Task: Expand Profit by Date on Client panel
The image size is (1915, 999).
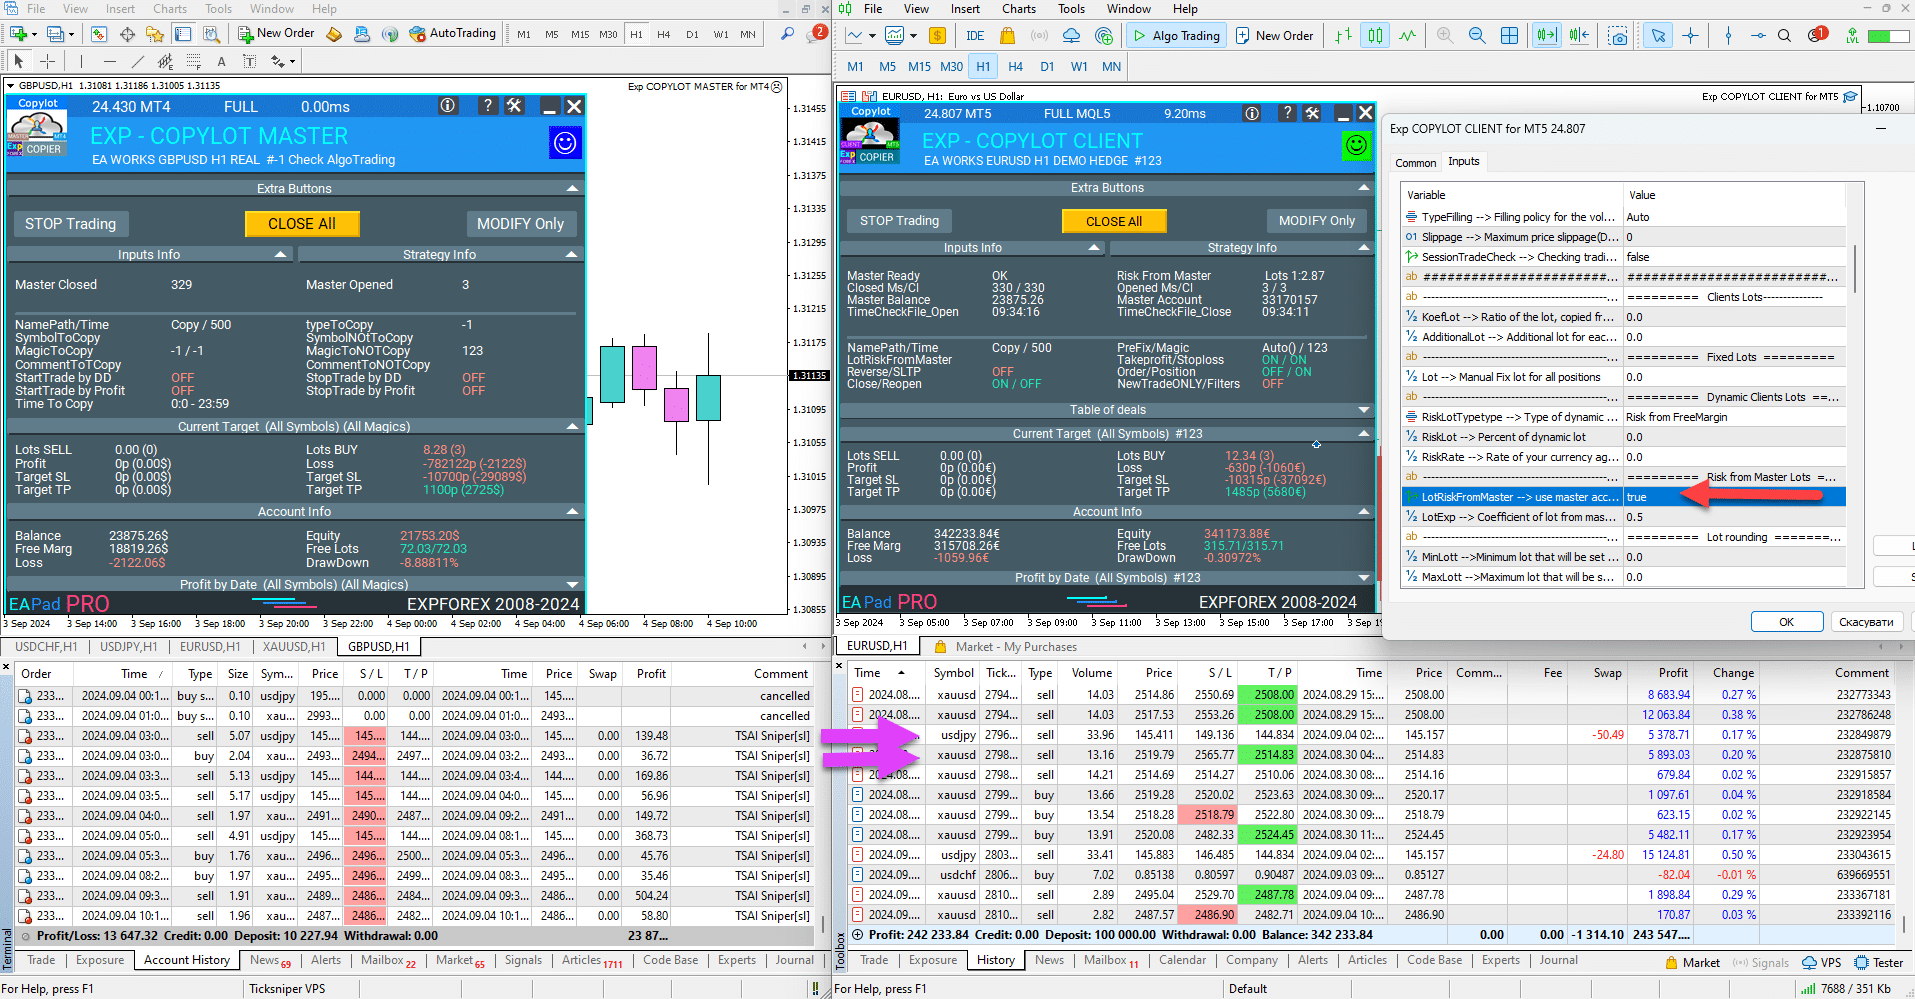Action: coord(1364,577)
